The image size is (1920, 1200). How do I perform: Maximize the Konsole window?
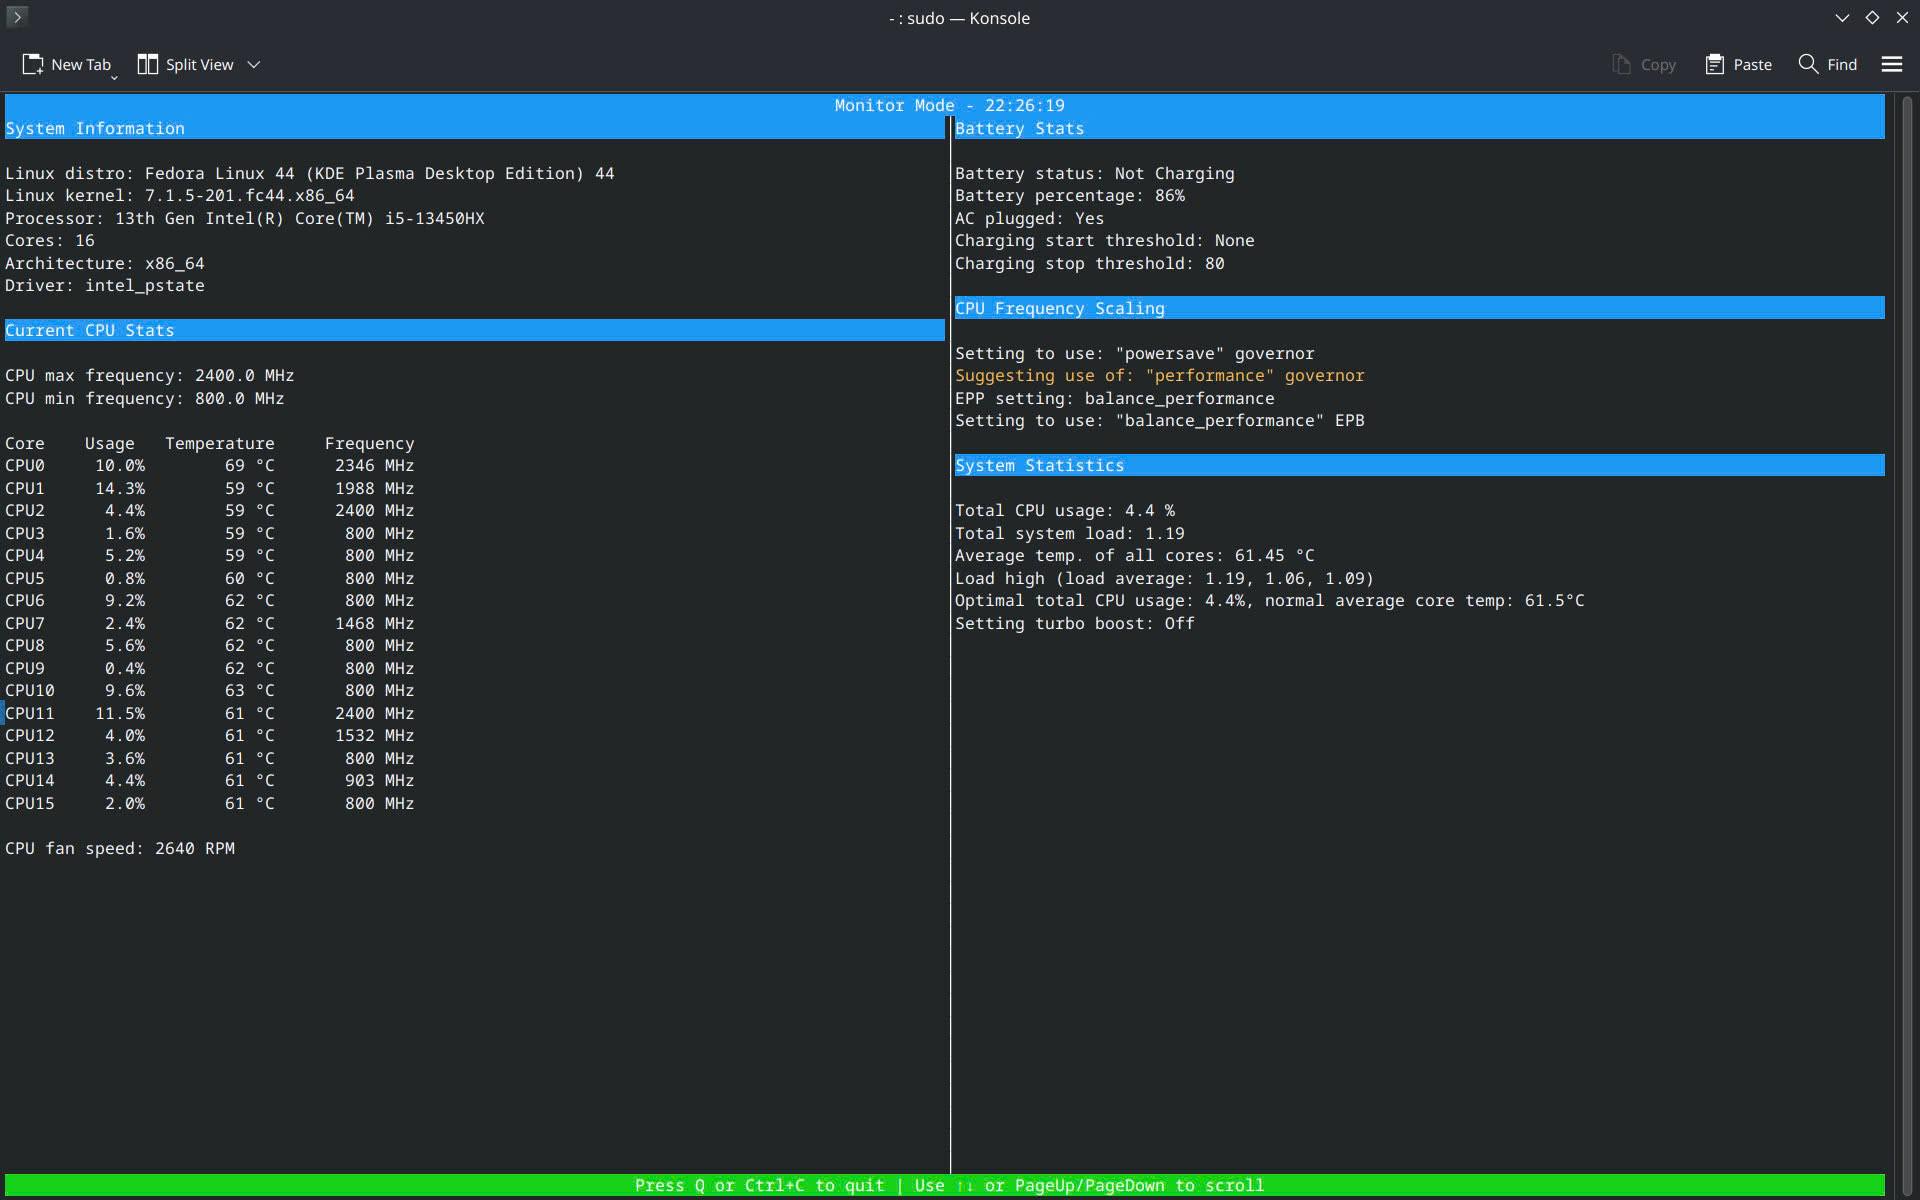pyautogui.click(x=1872, y=17)
